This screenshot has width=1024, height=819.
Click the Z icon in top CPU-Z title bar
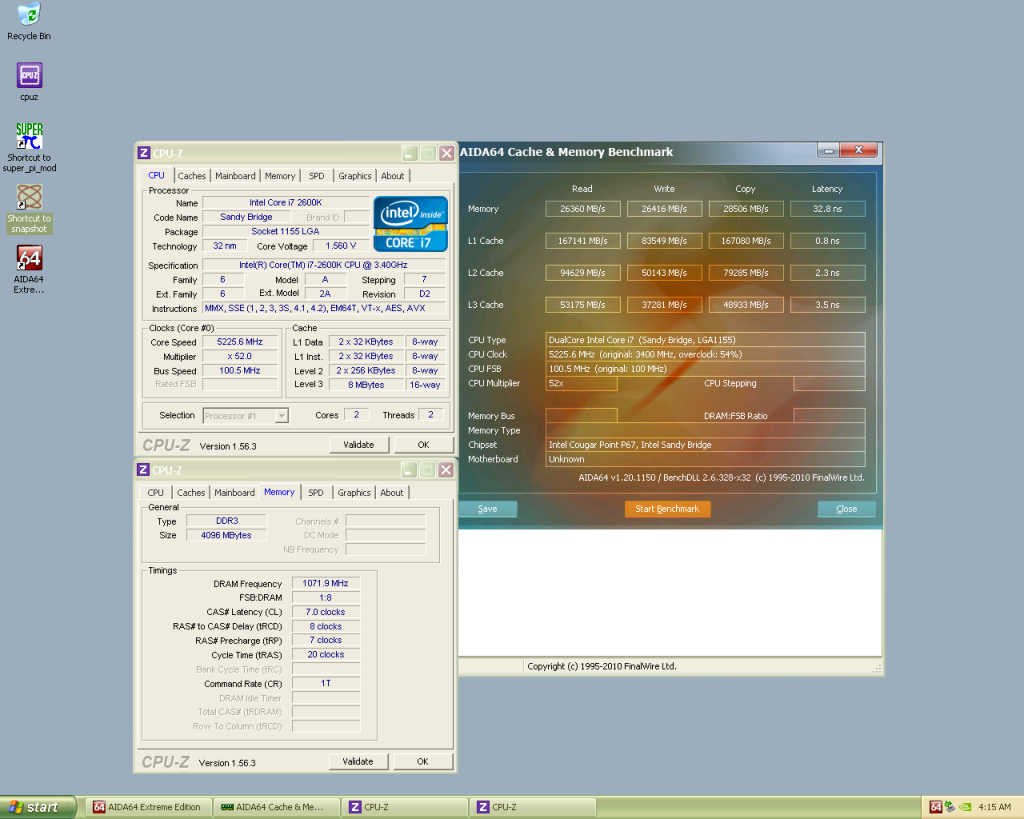click(144, 153)
